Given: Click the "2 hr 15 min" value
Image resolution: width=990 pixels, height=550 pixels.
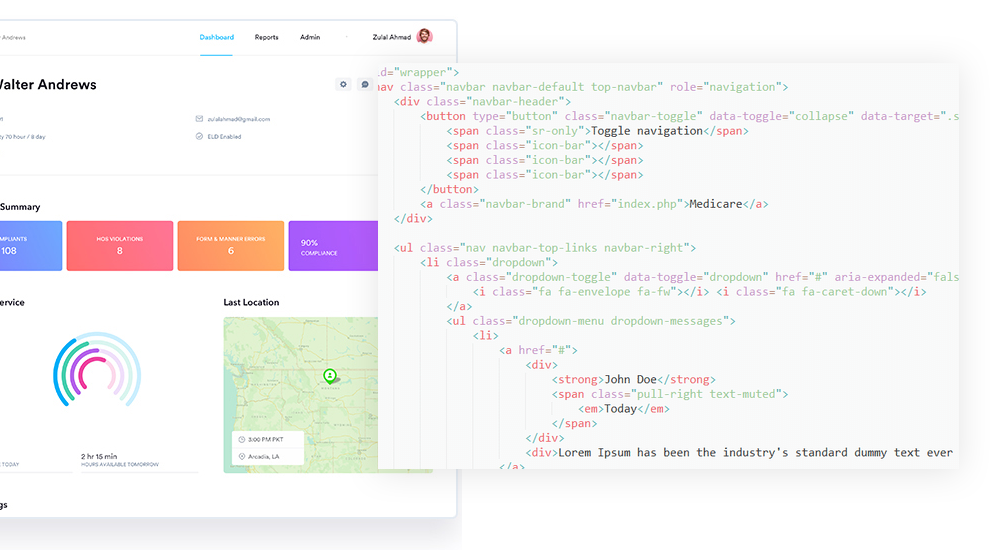Looking at the screenshot, I should (99, 456).
